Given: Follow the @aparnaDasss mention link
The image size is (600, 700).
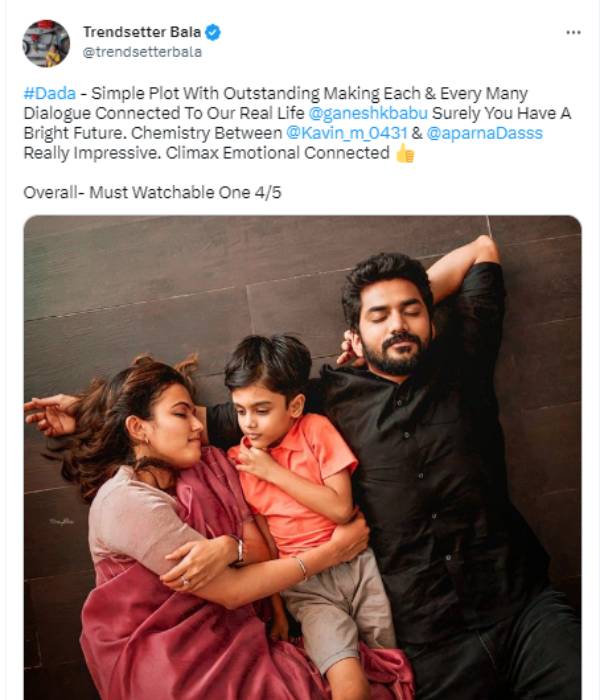Looking at the screenshot, I should click(484, 133).
